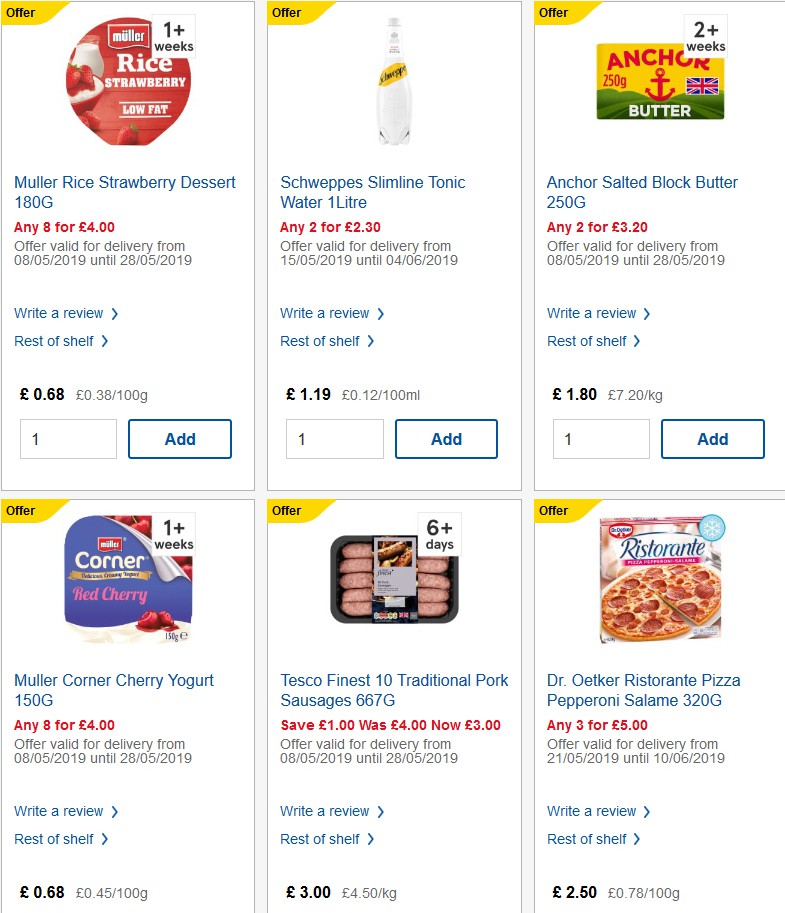The height and width of the screenshot is (913, 785).
Task: Write a review for Anchor butter
Action: [x=592, y=313]
